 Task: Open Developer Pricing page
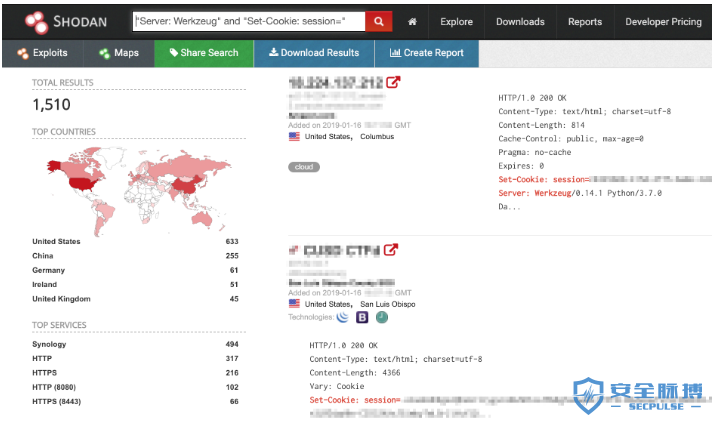click(x=663, y=22)
